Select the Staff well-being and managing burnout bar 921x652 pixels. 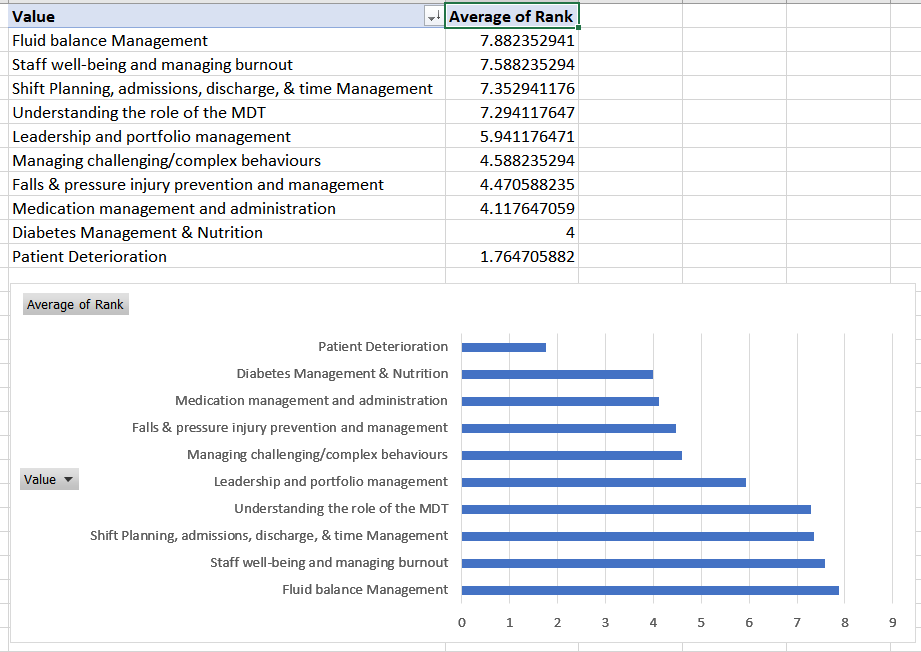pos(643,563)
